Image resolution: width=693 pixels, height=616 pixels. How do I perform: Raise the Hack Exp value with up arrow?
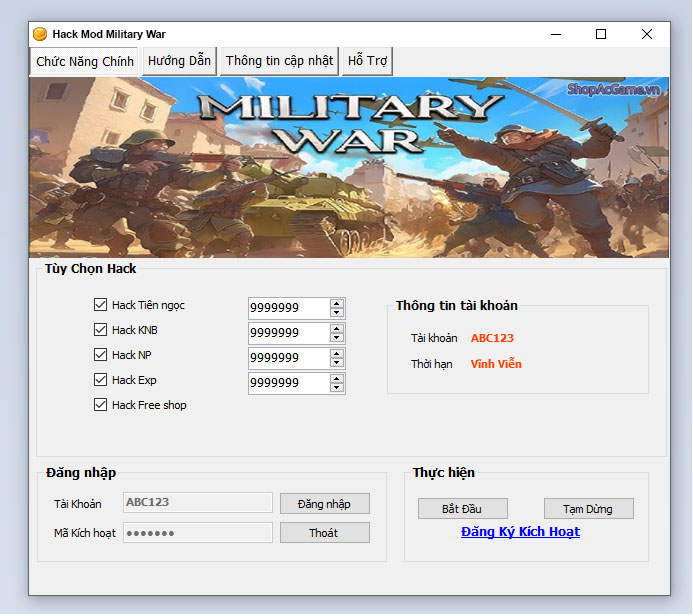(337, 379)
